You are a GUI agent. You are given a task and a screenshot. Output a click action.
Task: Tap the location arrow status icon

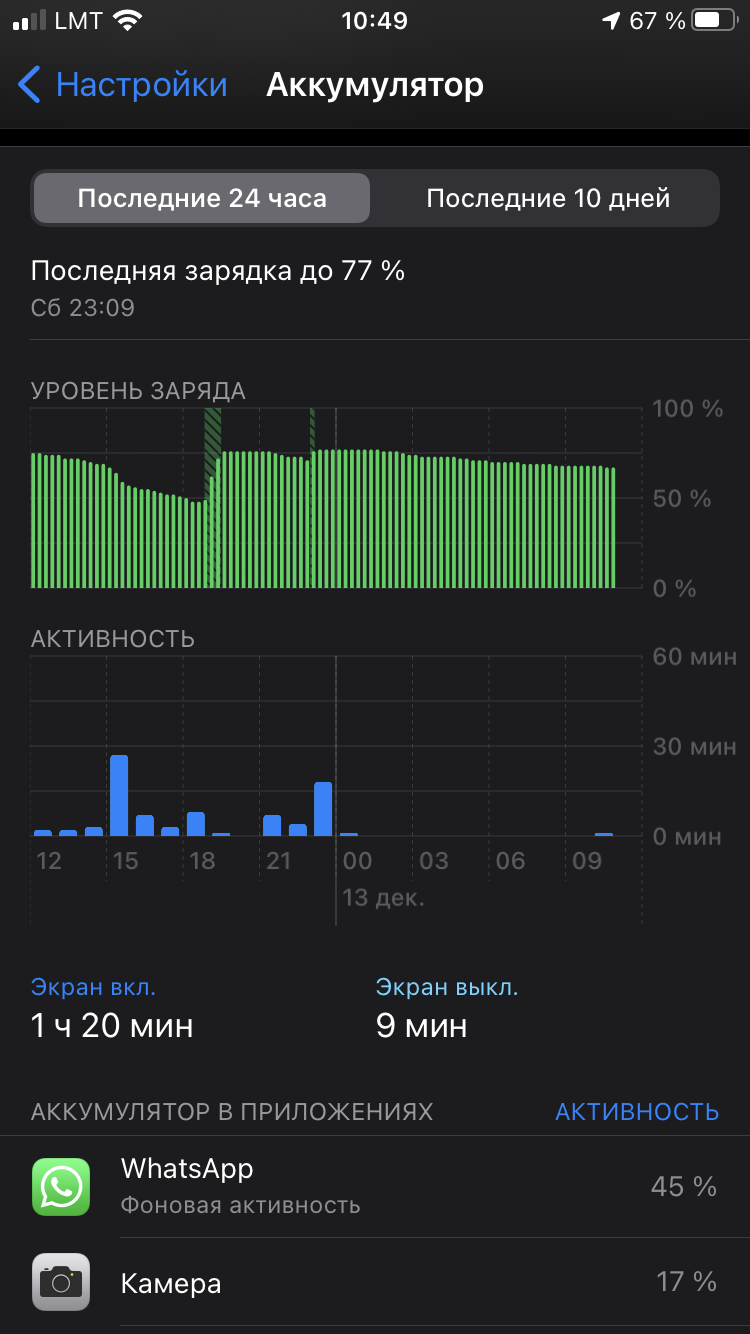(x=610, y=21)
